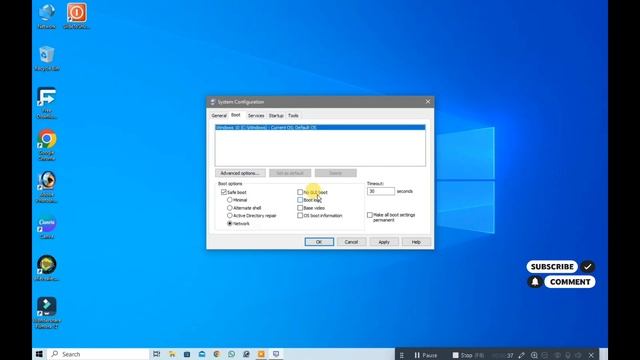Click the Apply button
This screenshot has height=360, width=640.
384,242
